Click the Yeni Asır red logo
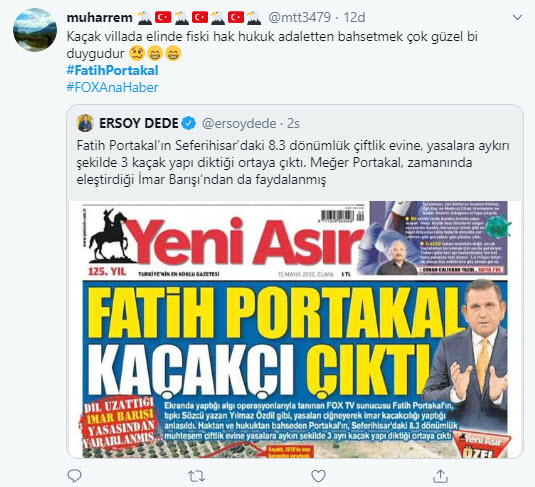Screen dimensions: 535x487 pyautogui.click(x=243, y=241)
